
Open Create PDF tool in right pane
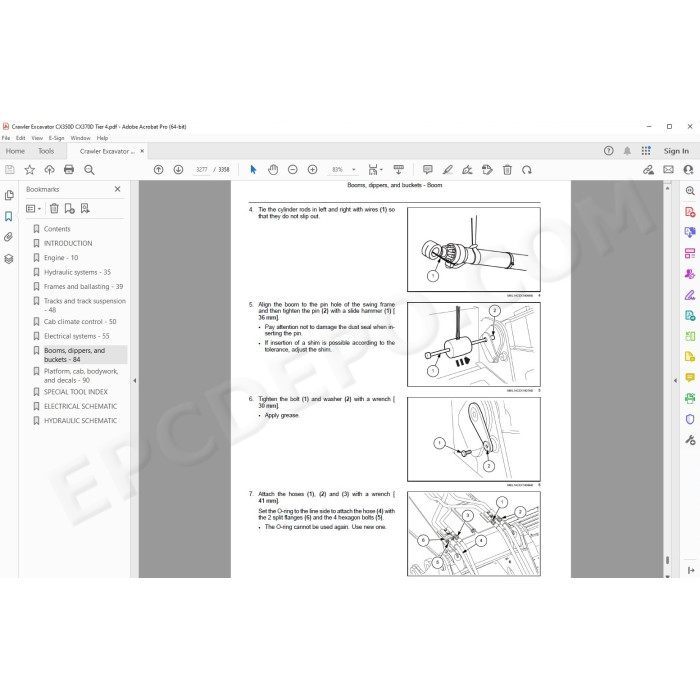(x=690, y=212)
